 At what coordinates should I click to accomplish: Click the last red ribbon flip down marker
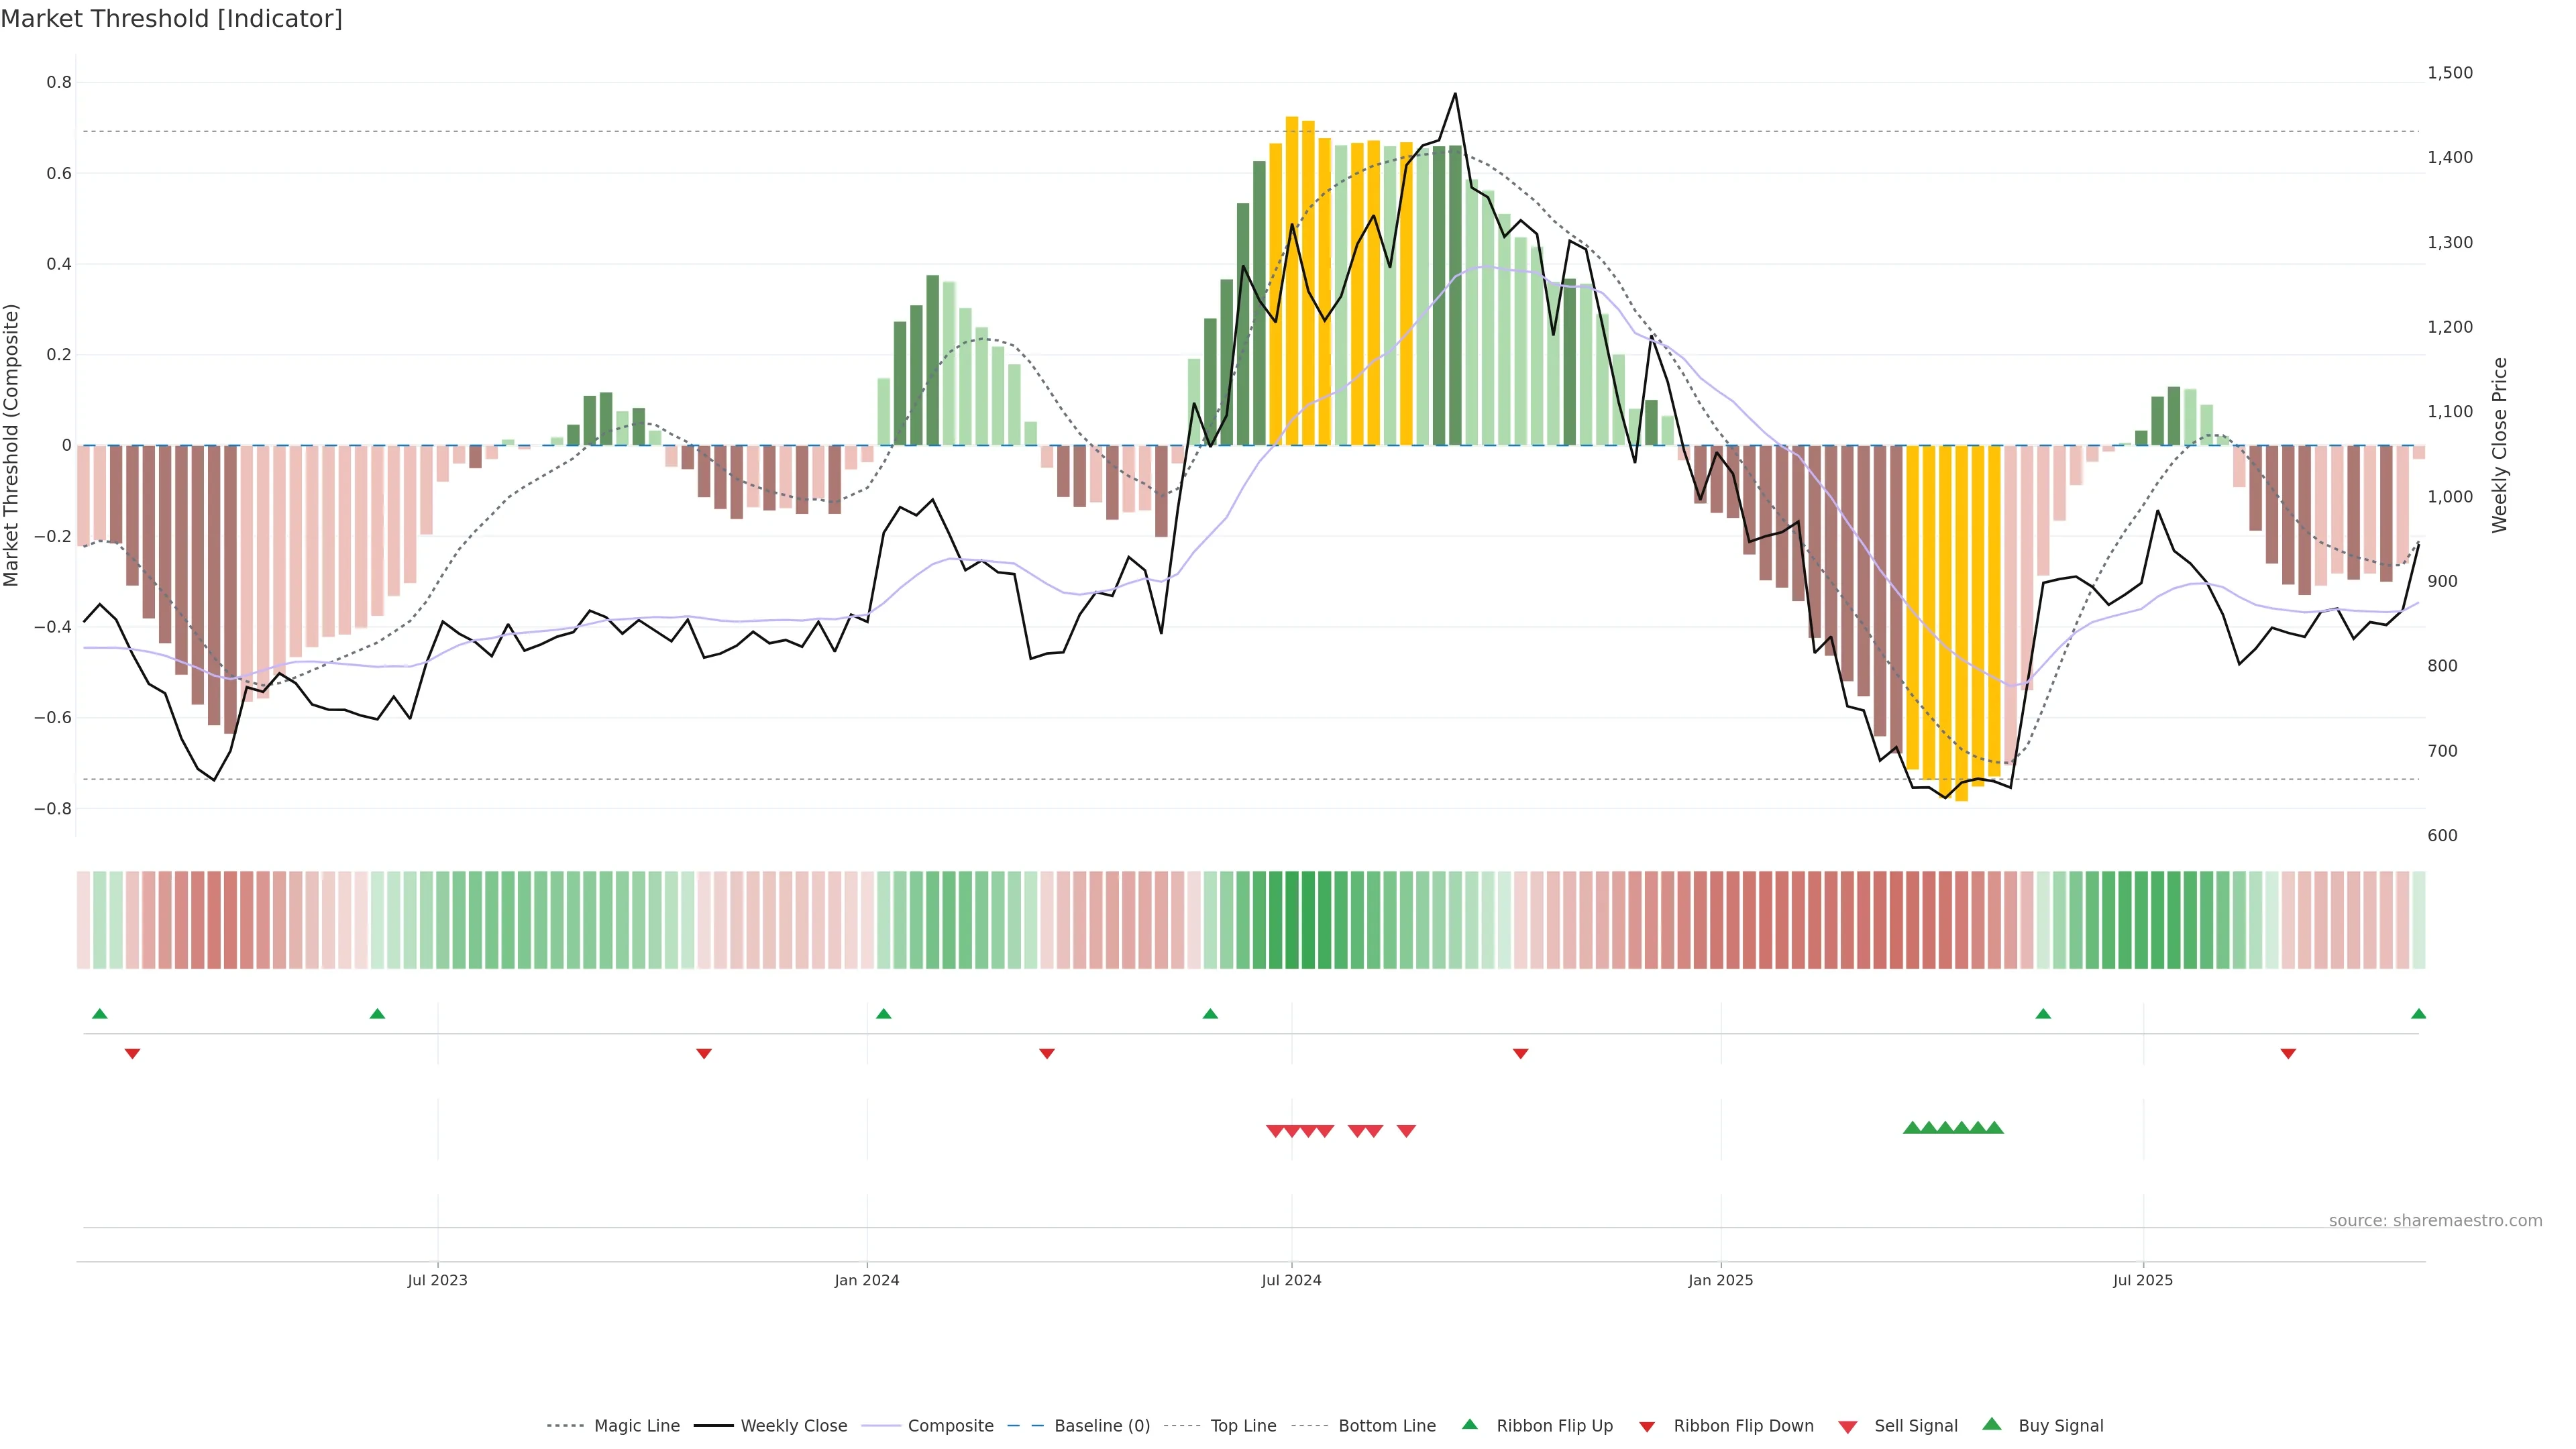[2288, 1054]
